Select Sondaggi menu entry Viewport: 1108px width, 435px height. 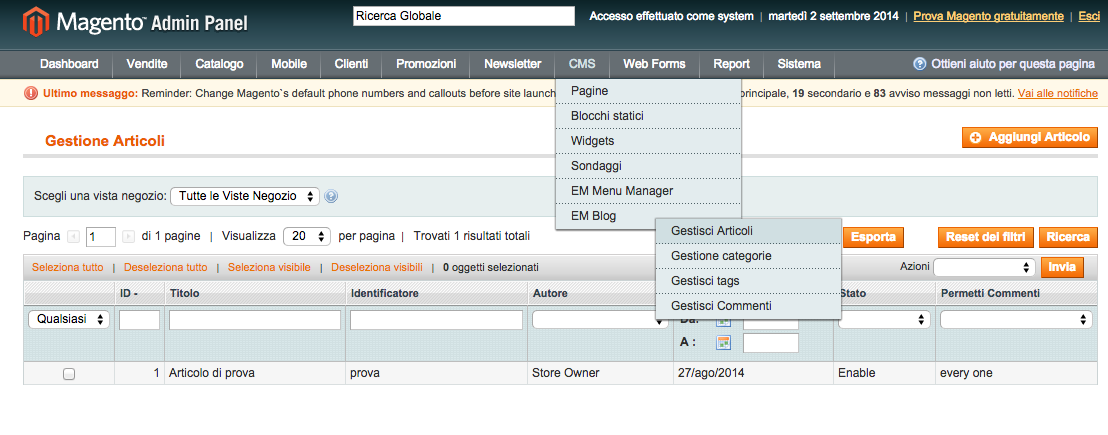coord(648,166)
